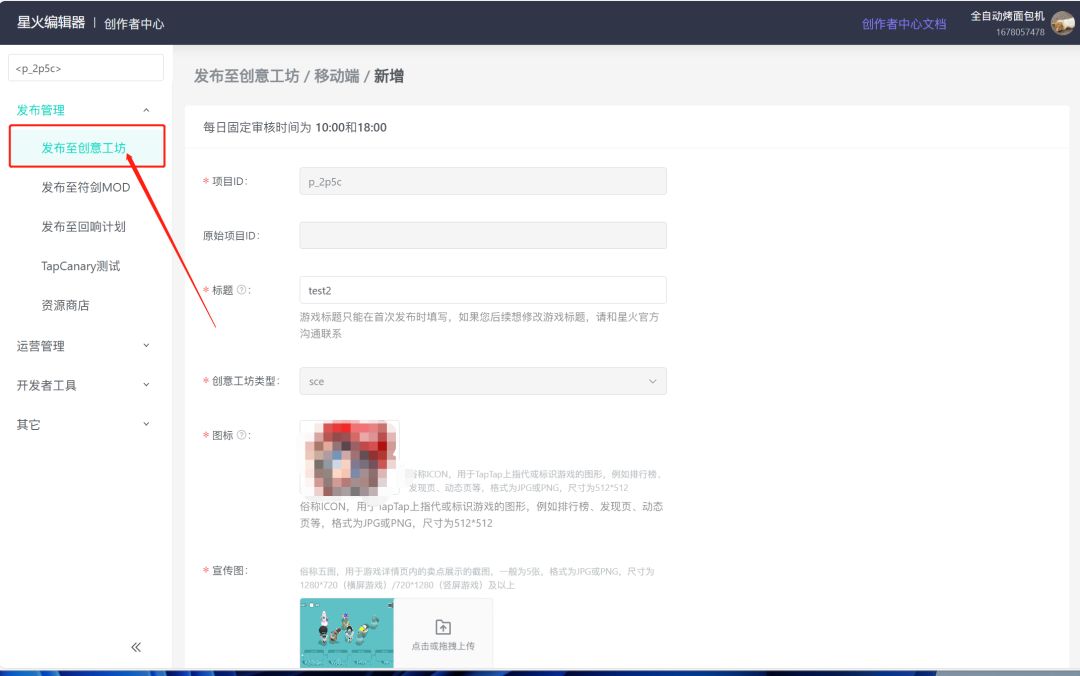Click 创作者中心 header title

tap(134, 24)
